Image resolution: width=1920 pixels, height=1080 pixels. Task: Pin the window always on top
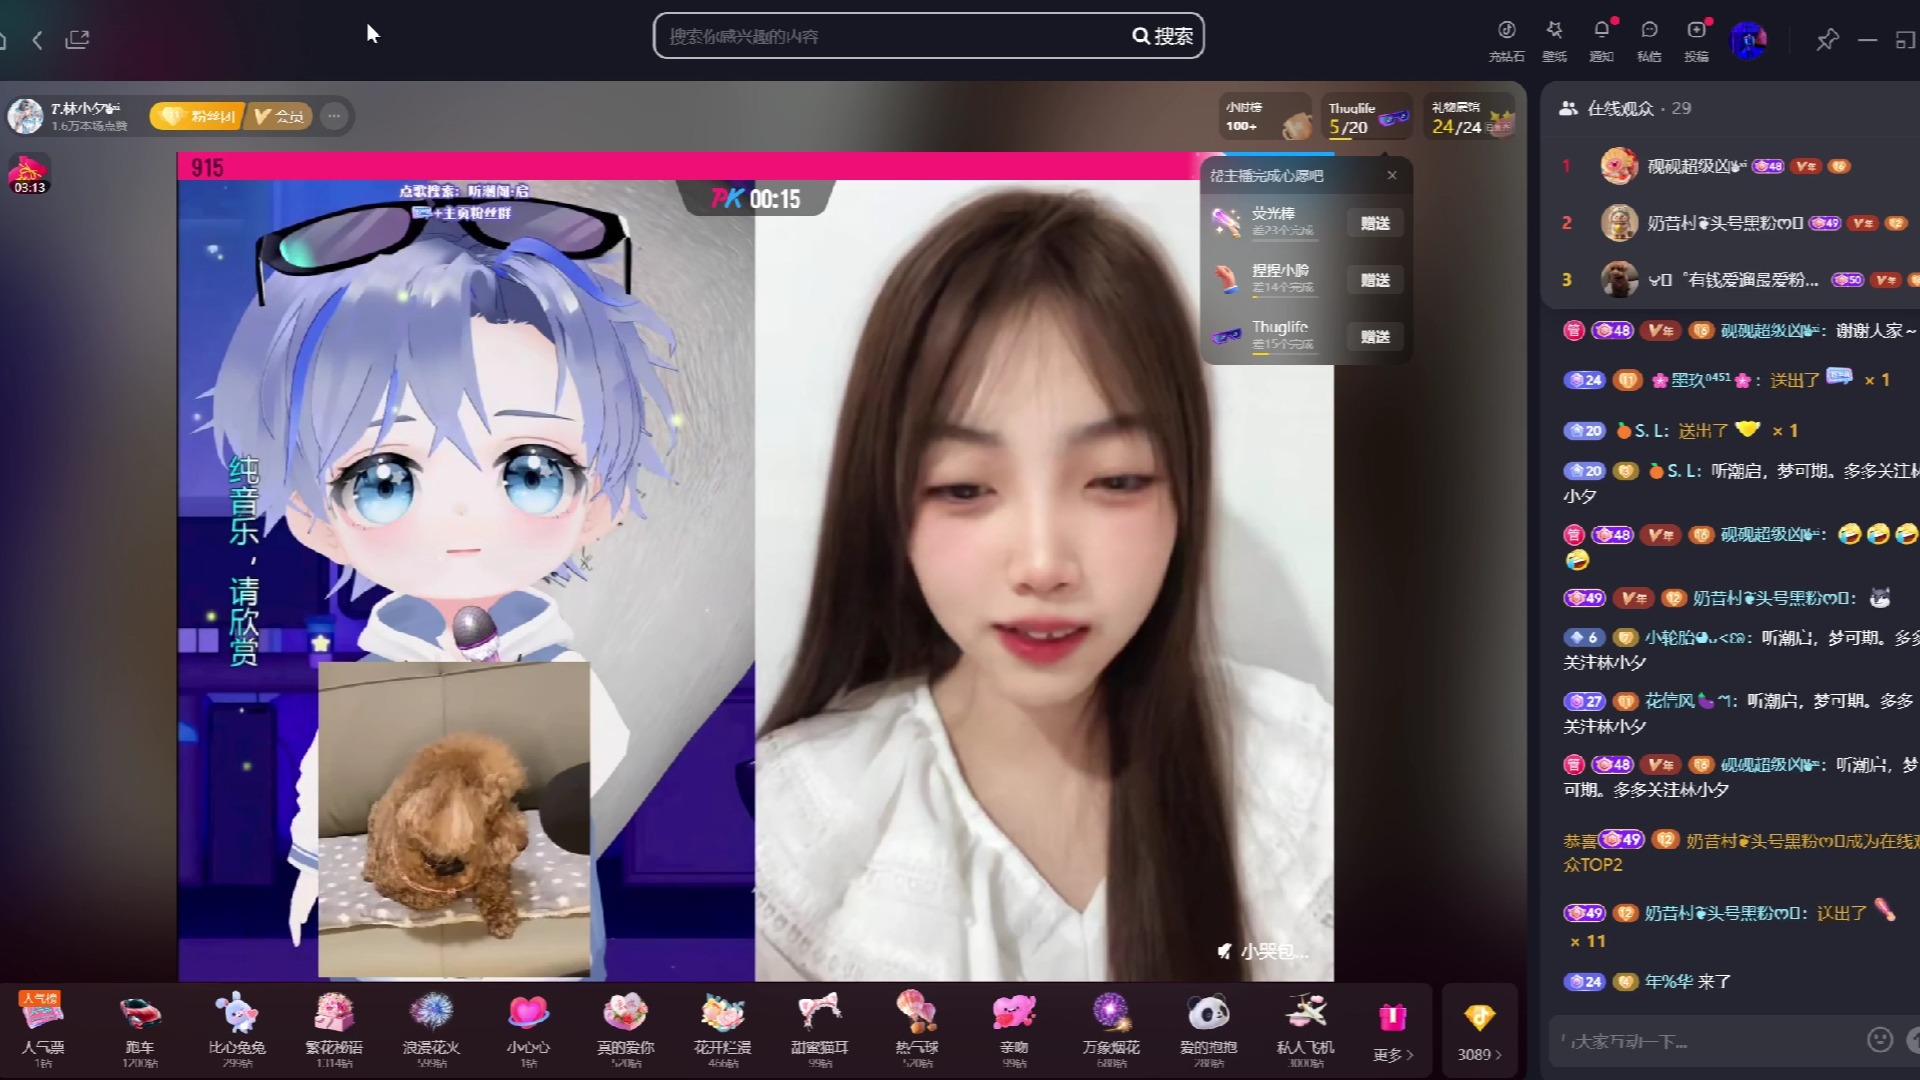click(x=1827, y=40)
